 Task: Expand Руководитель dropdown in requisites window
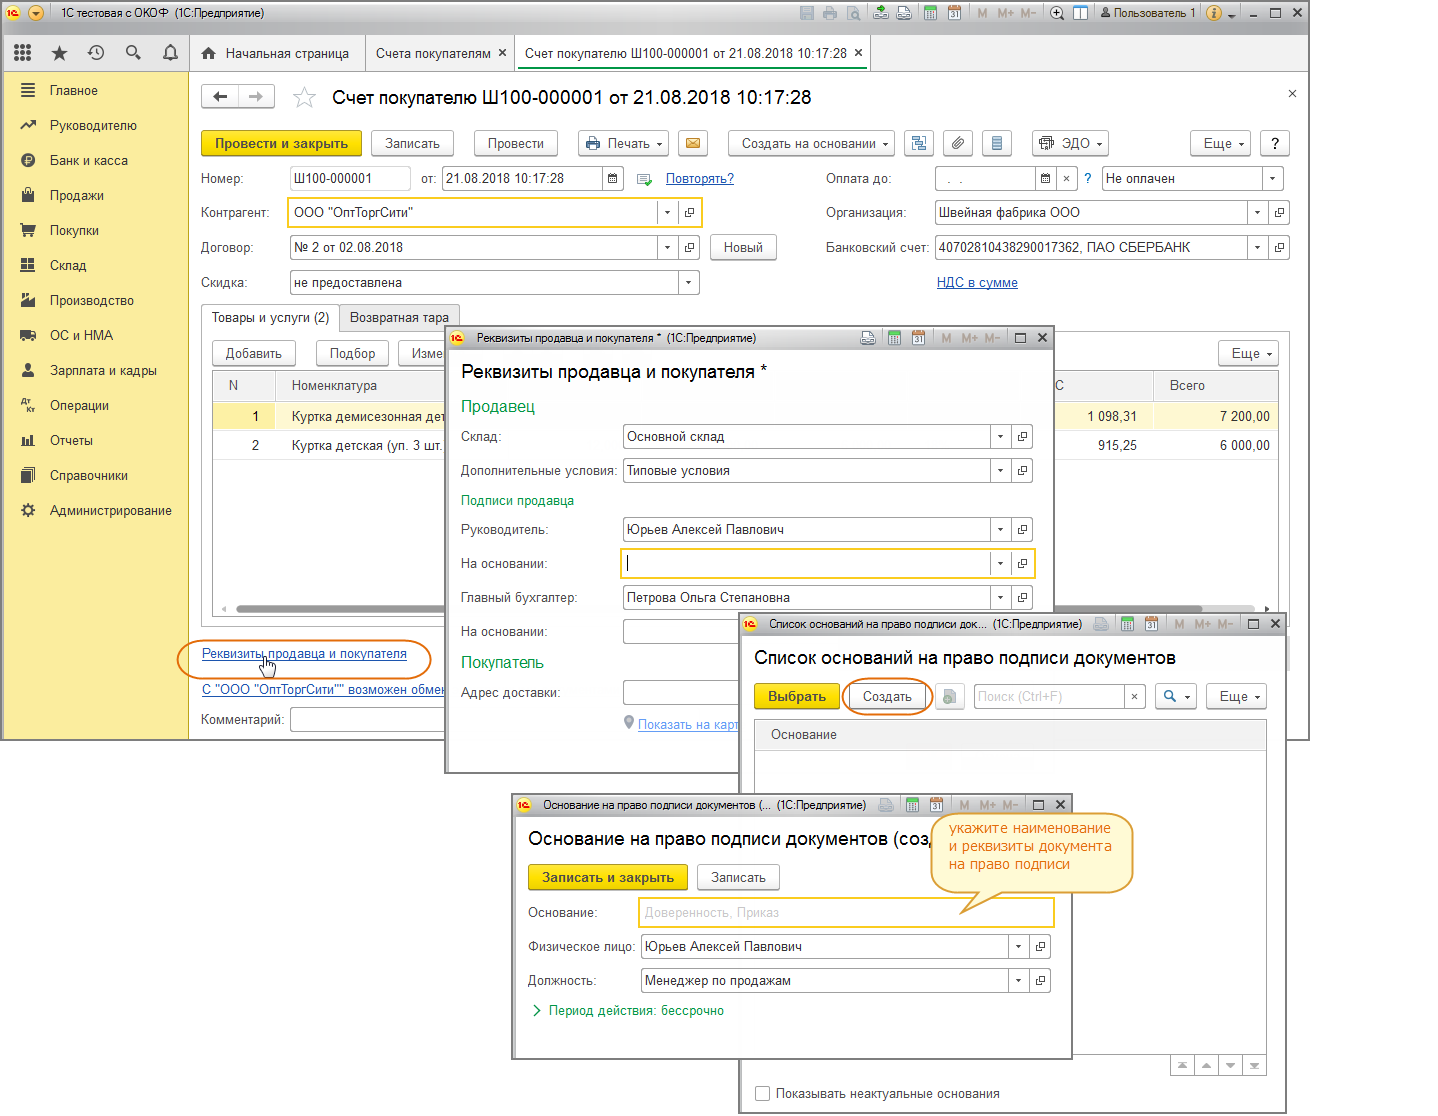pos(1000,529)
